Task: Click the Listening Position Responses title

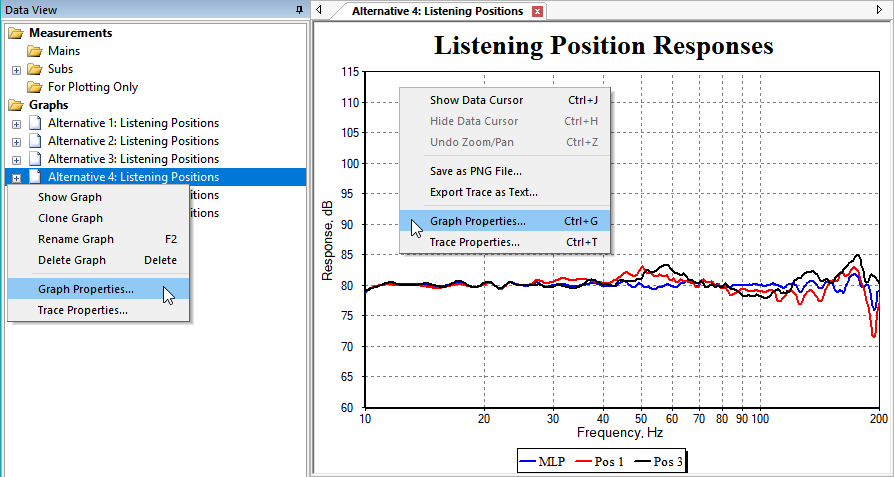Action: click(603, 46)
